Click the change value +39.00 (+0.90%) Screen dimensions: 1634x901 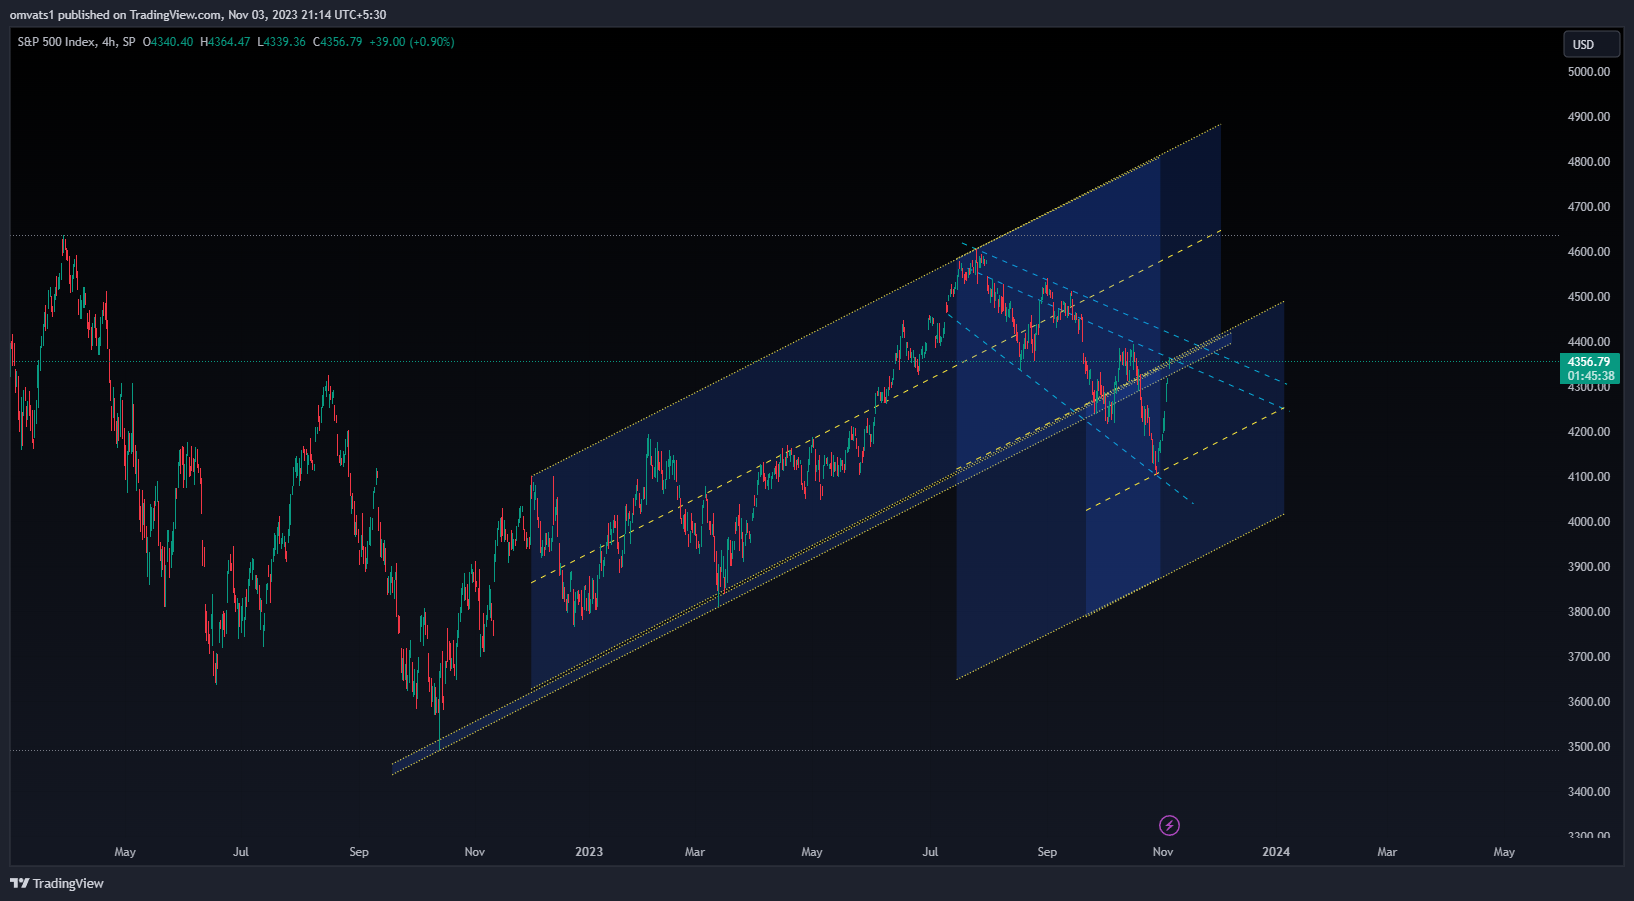tap(411, 42)
